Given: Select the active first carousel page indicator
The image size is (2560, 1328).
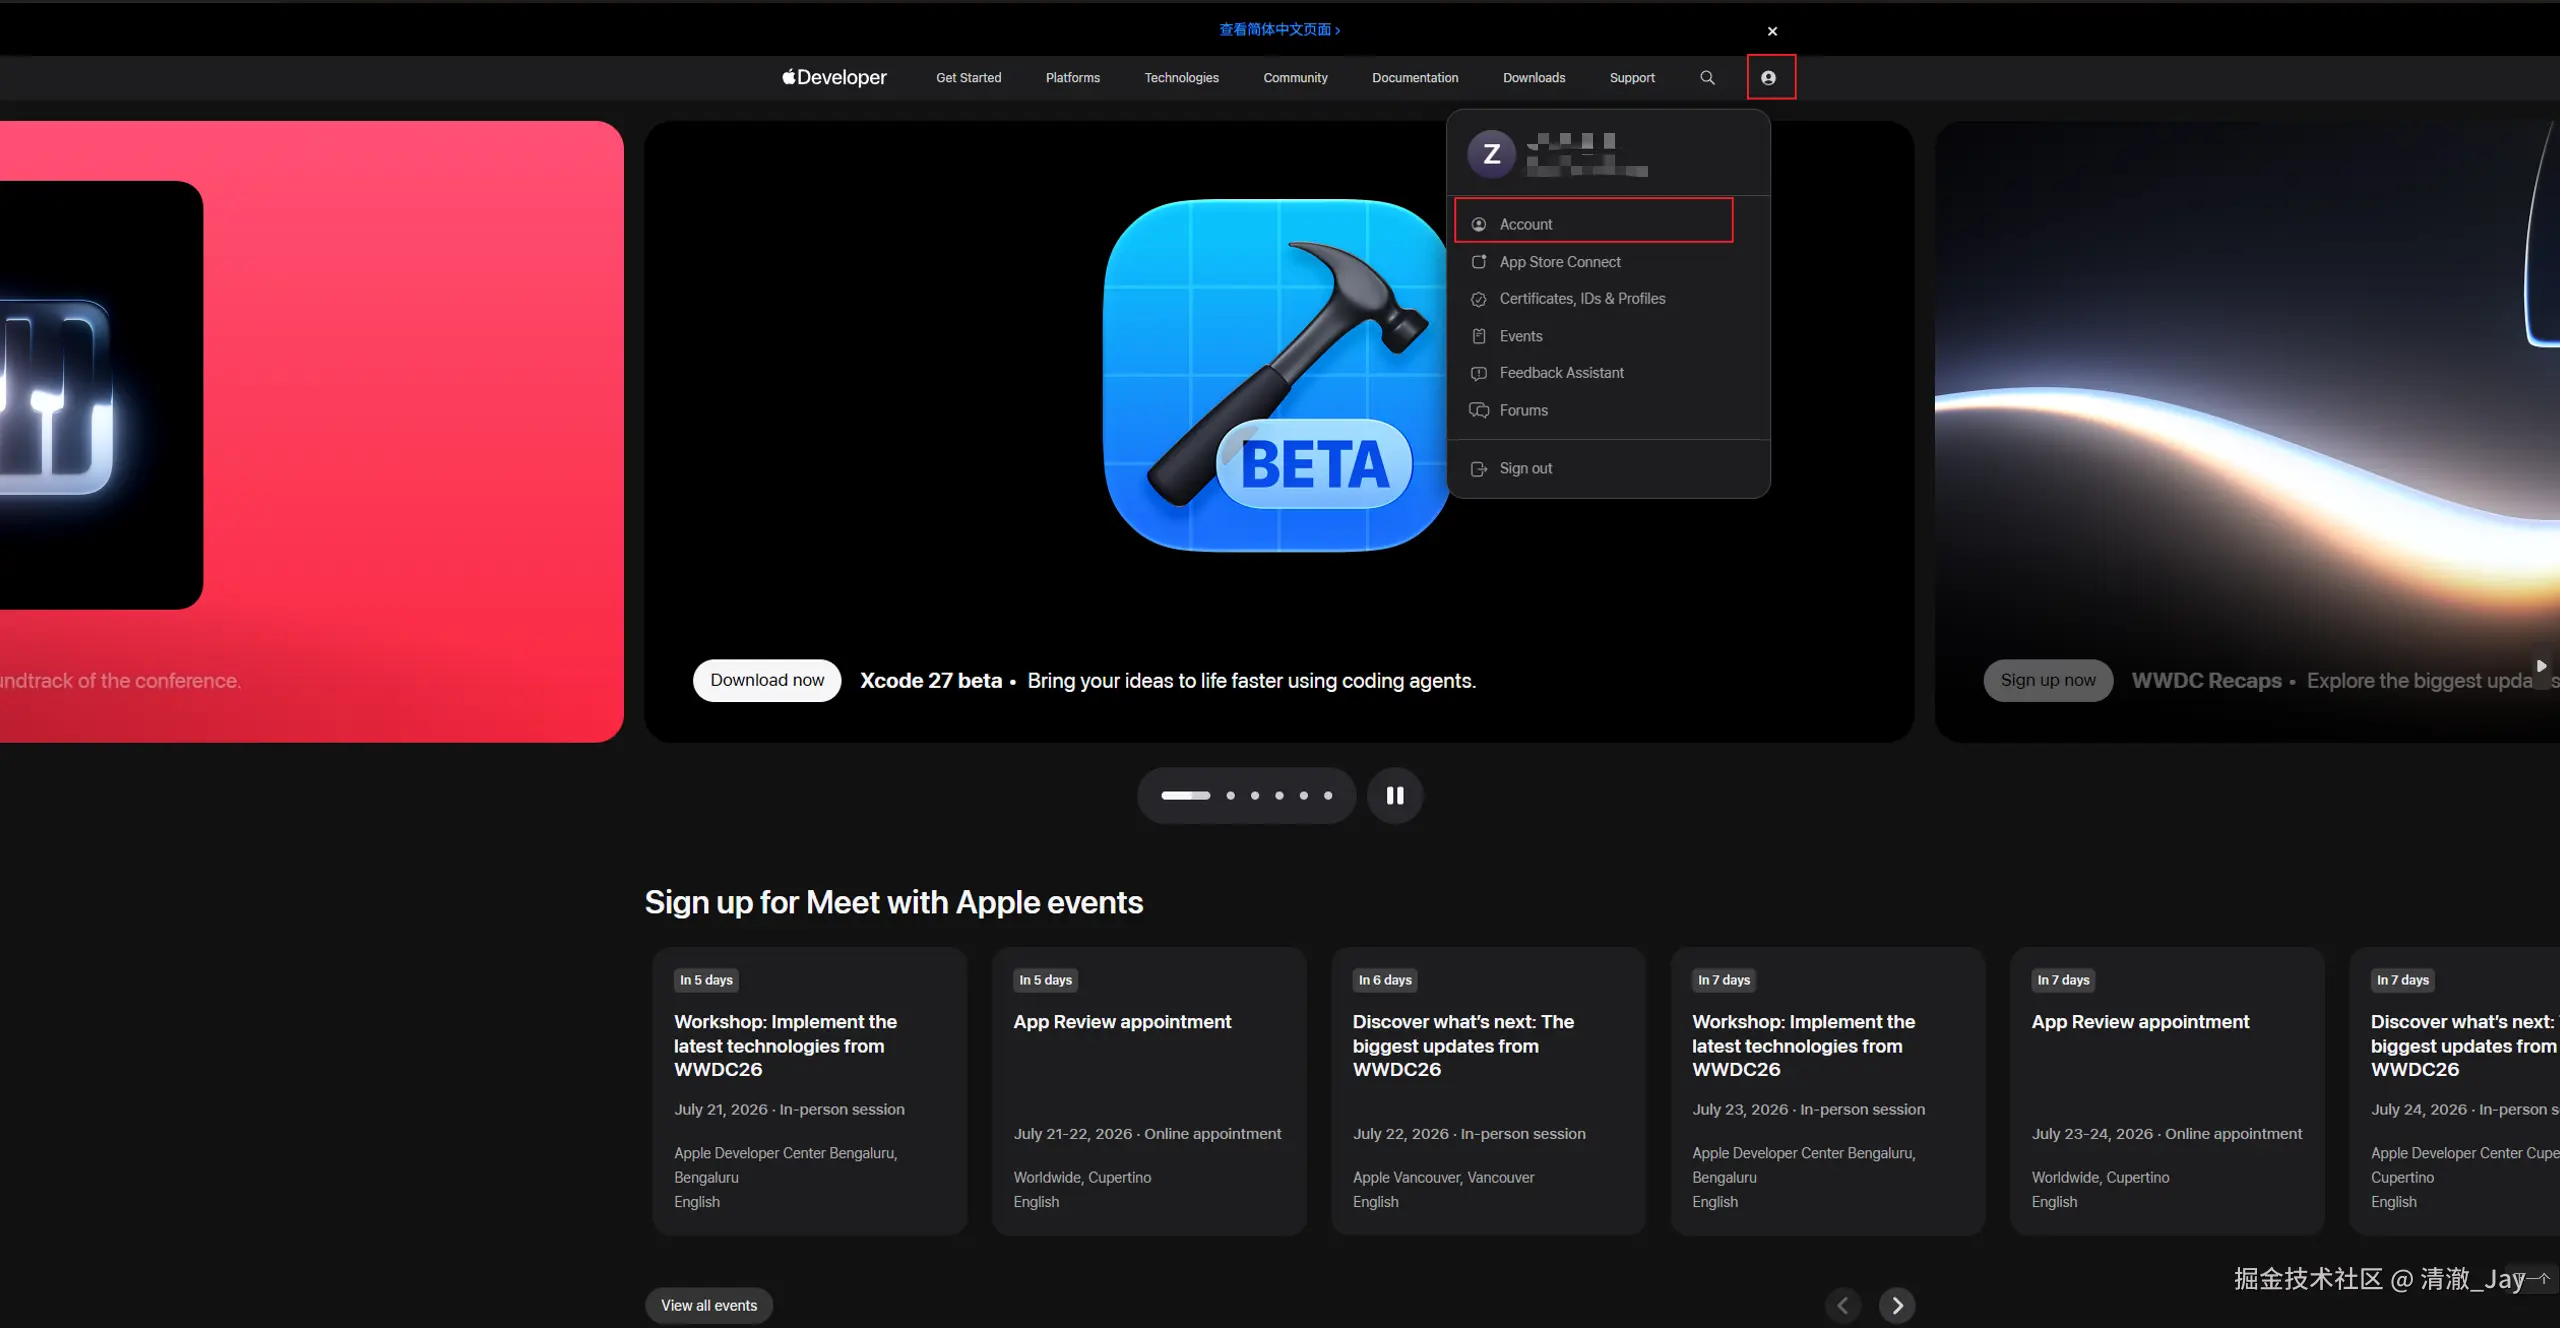Looking at the screenshot, I should coord(1185,796).
